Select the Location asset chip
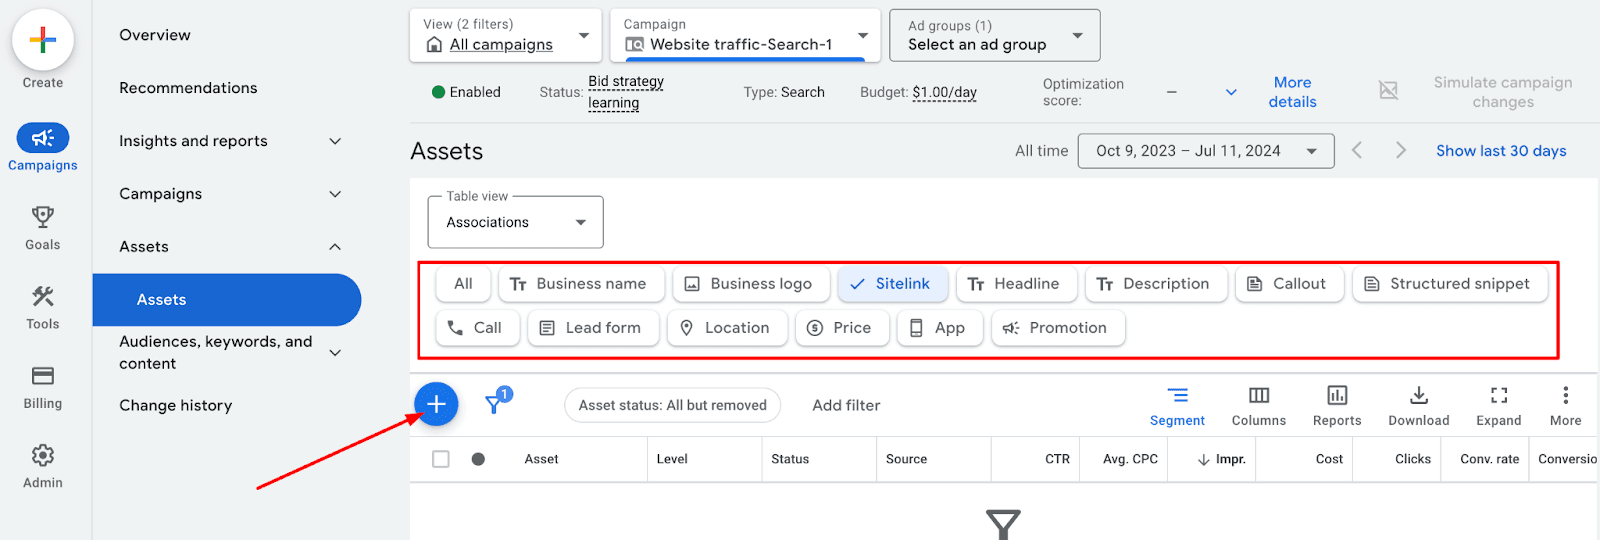Image resolution: width=1600 pixels, height=540 pixels. [727, 328]
